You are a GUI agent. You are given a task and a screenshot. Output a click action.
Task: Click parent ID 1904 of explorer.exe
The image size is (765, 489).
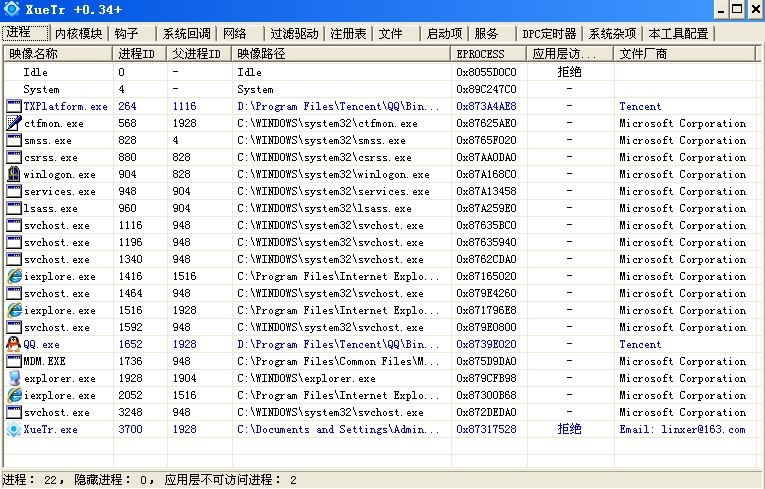click(x=184, y=378)
